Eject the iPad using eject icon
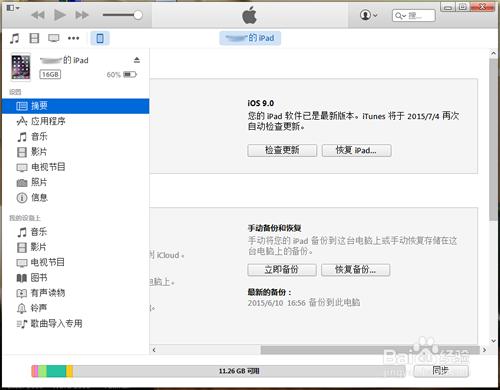The width and height of the screenshot is (500, 390). point(137,60)
